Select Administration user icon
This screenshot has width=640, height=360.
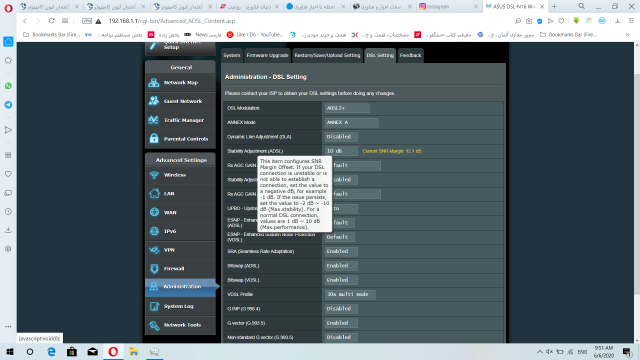[x=154, y=286]
